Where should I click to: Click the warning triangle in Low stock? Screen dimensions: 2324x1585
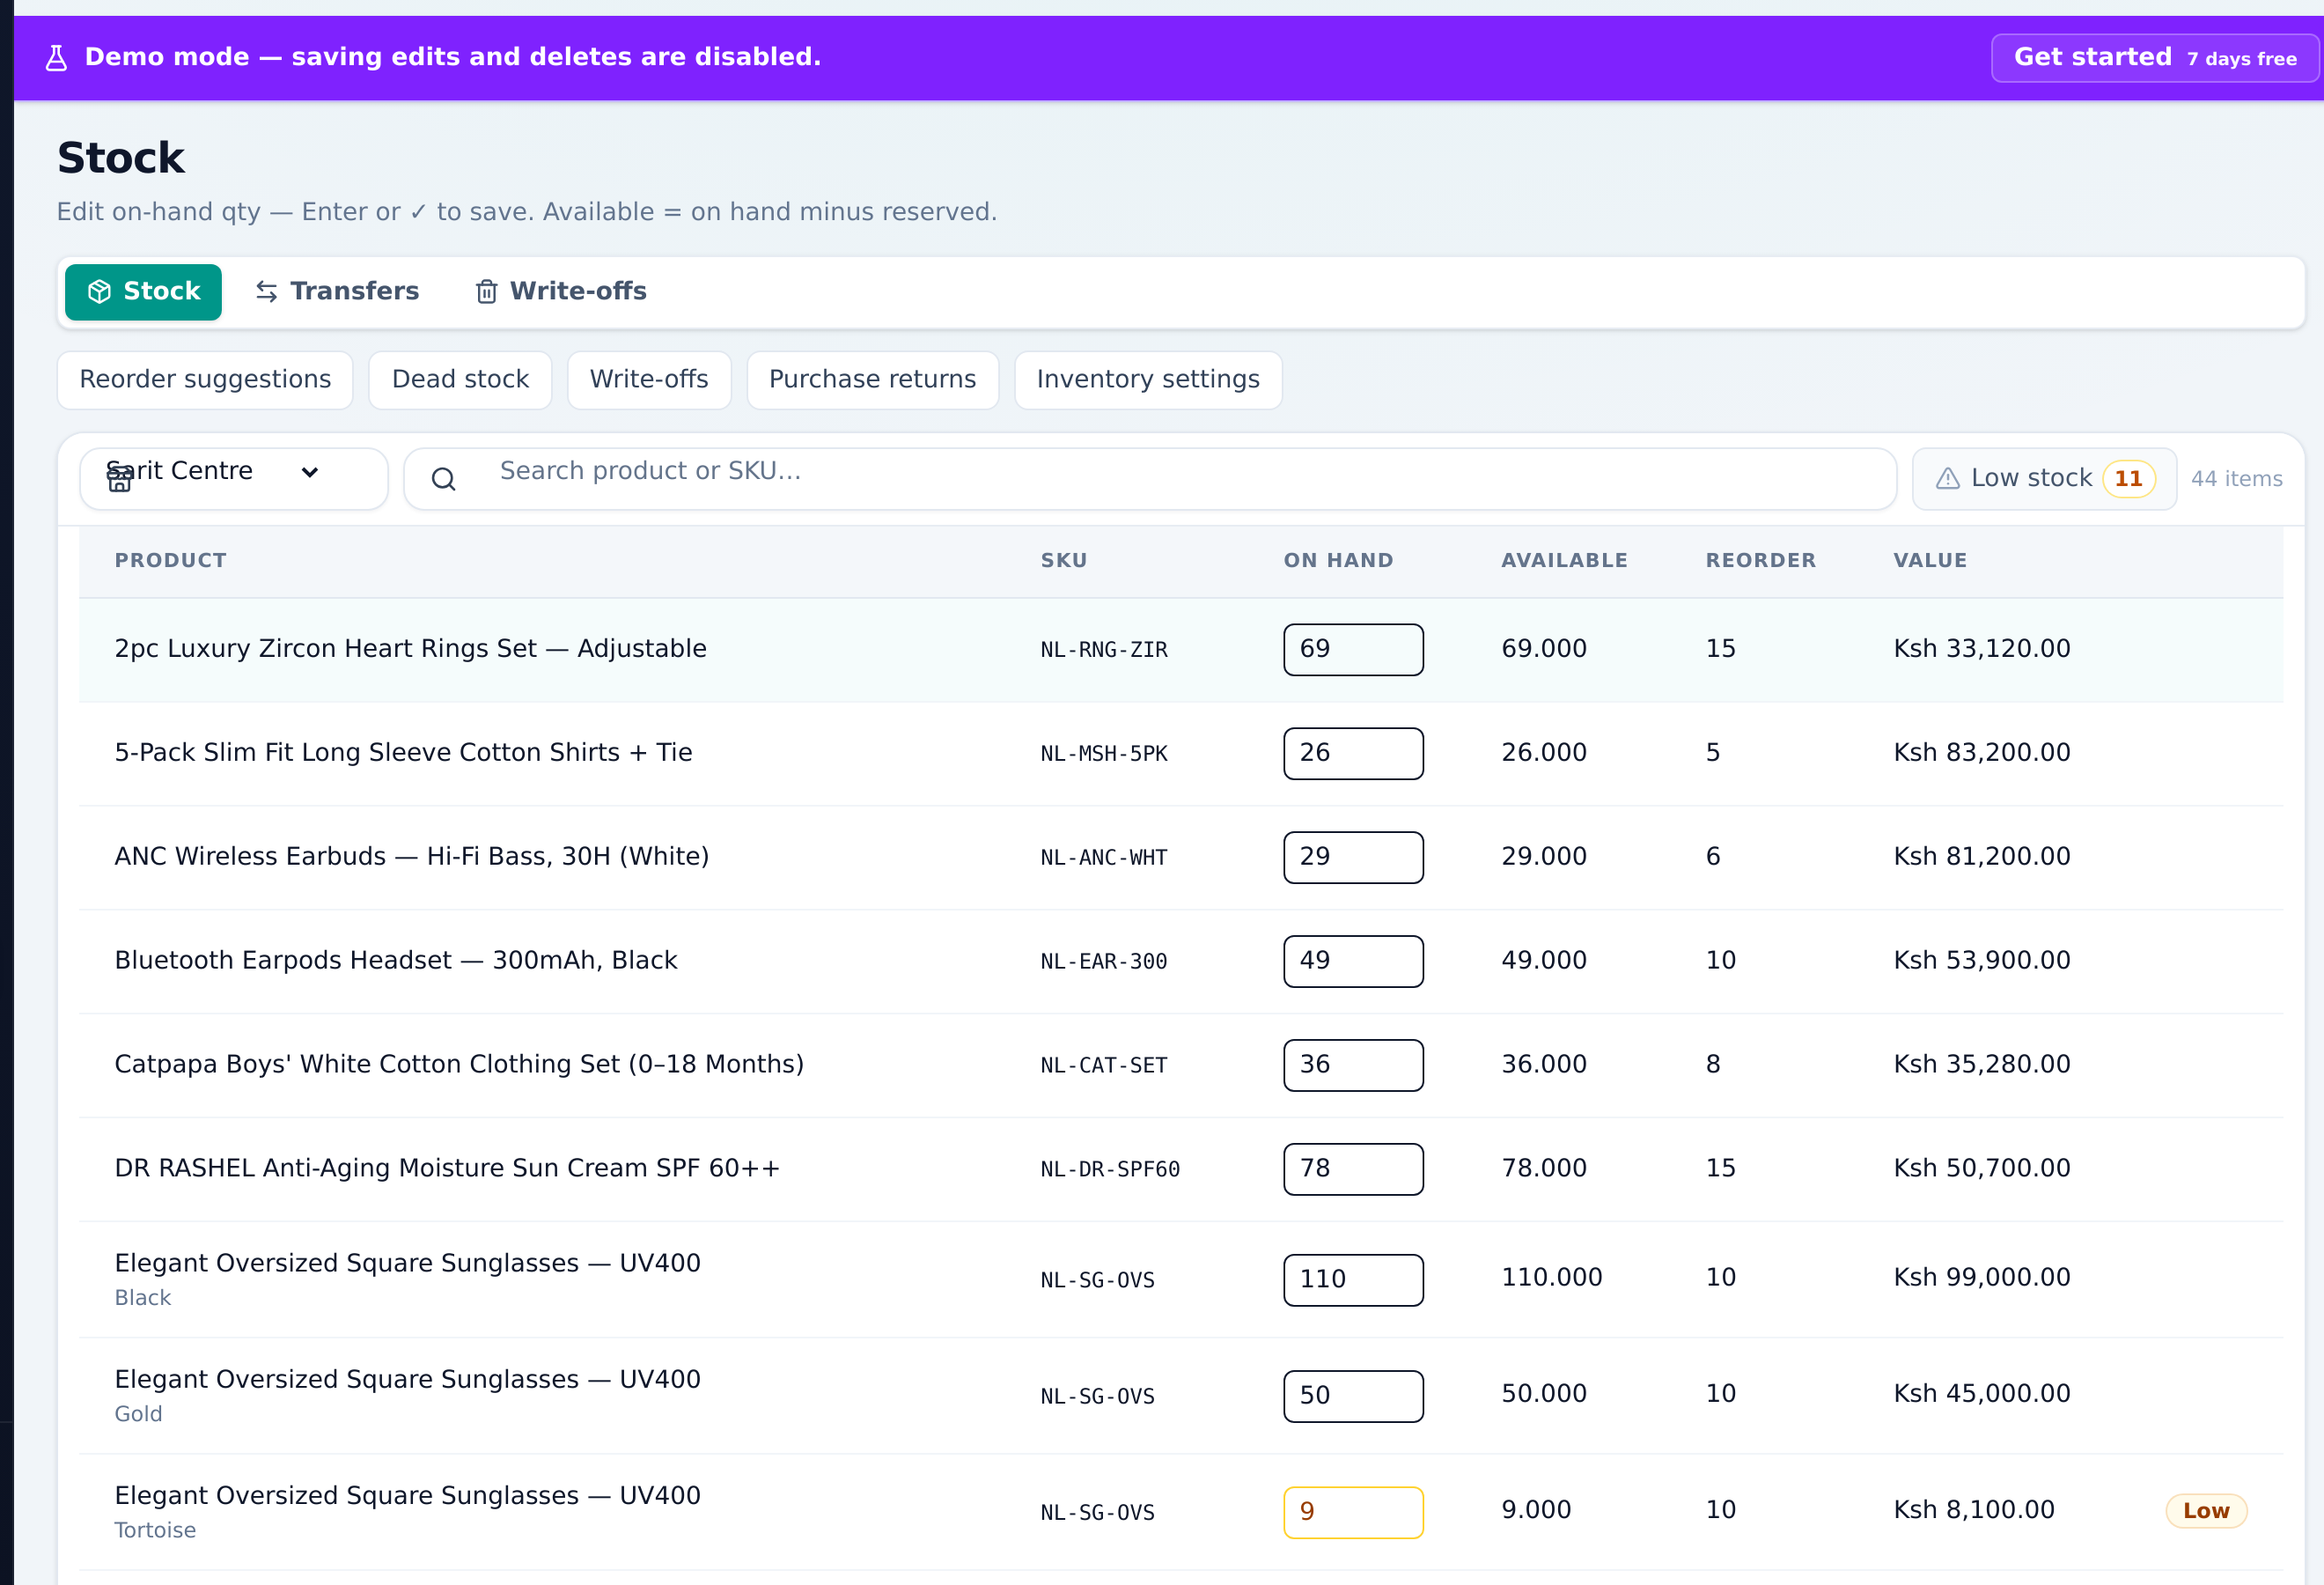1947,479
